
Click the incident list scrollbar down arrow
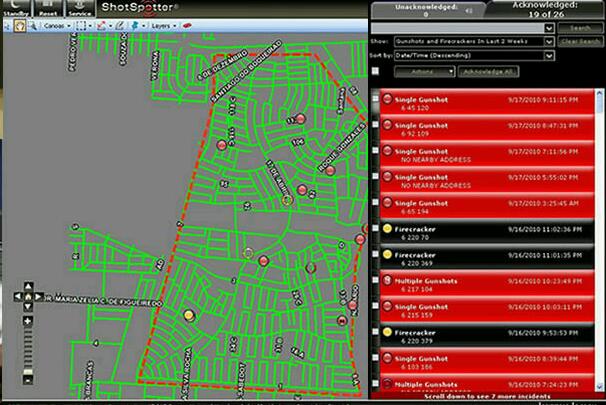600,386
